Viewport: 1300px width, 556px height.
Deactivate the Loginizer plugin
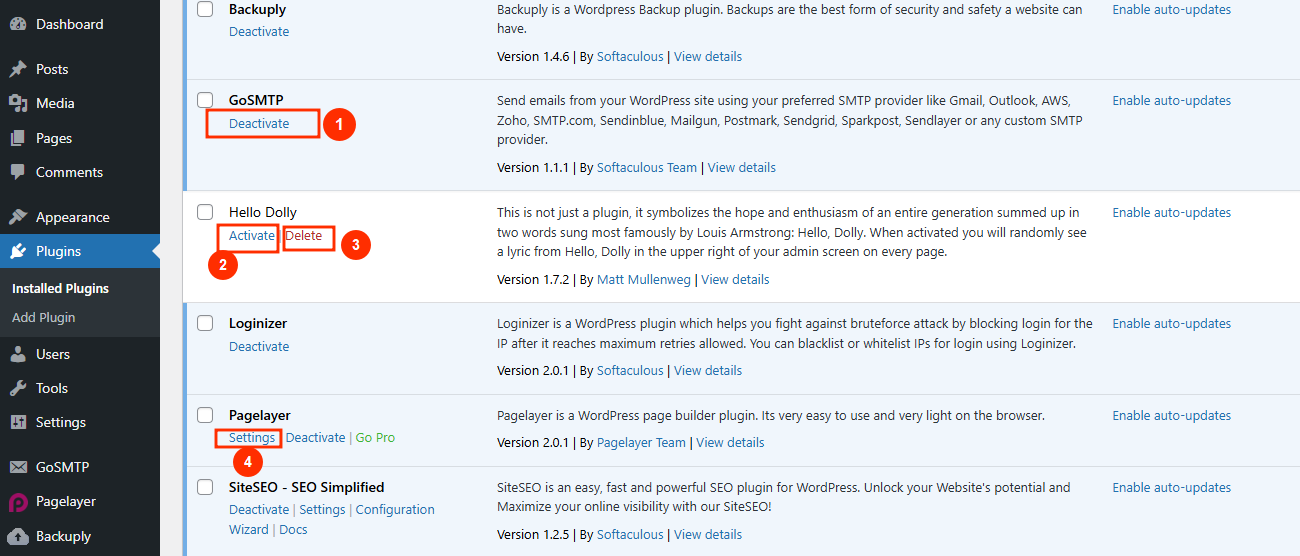[259, 347]
